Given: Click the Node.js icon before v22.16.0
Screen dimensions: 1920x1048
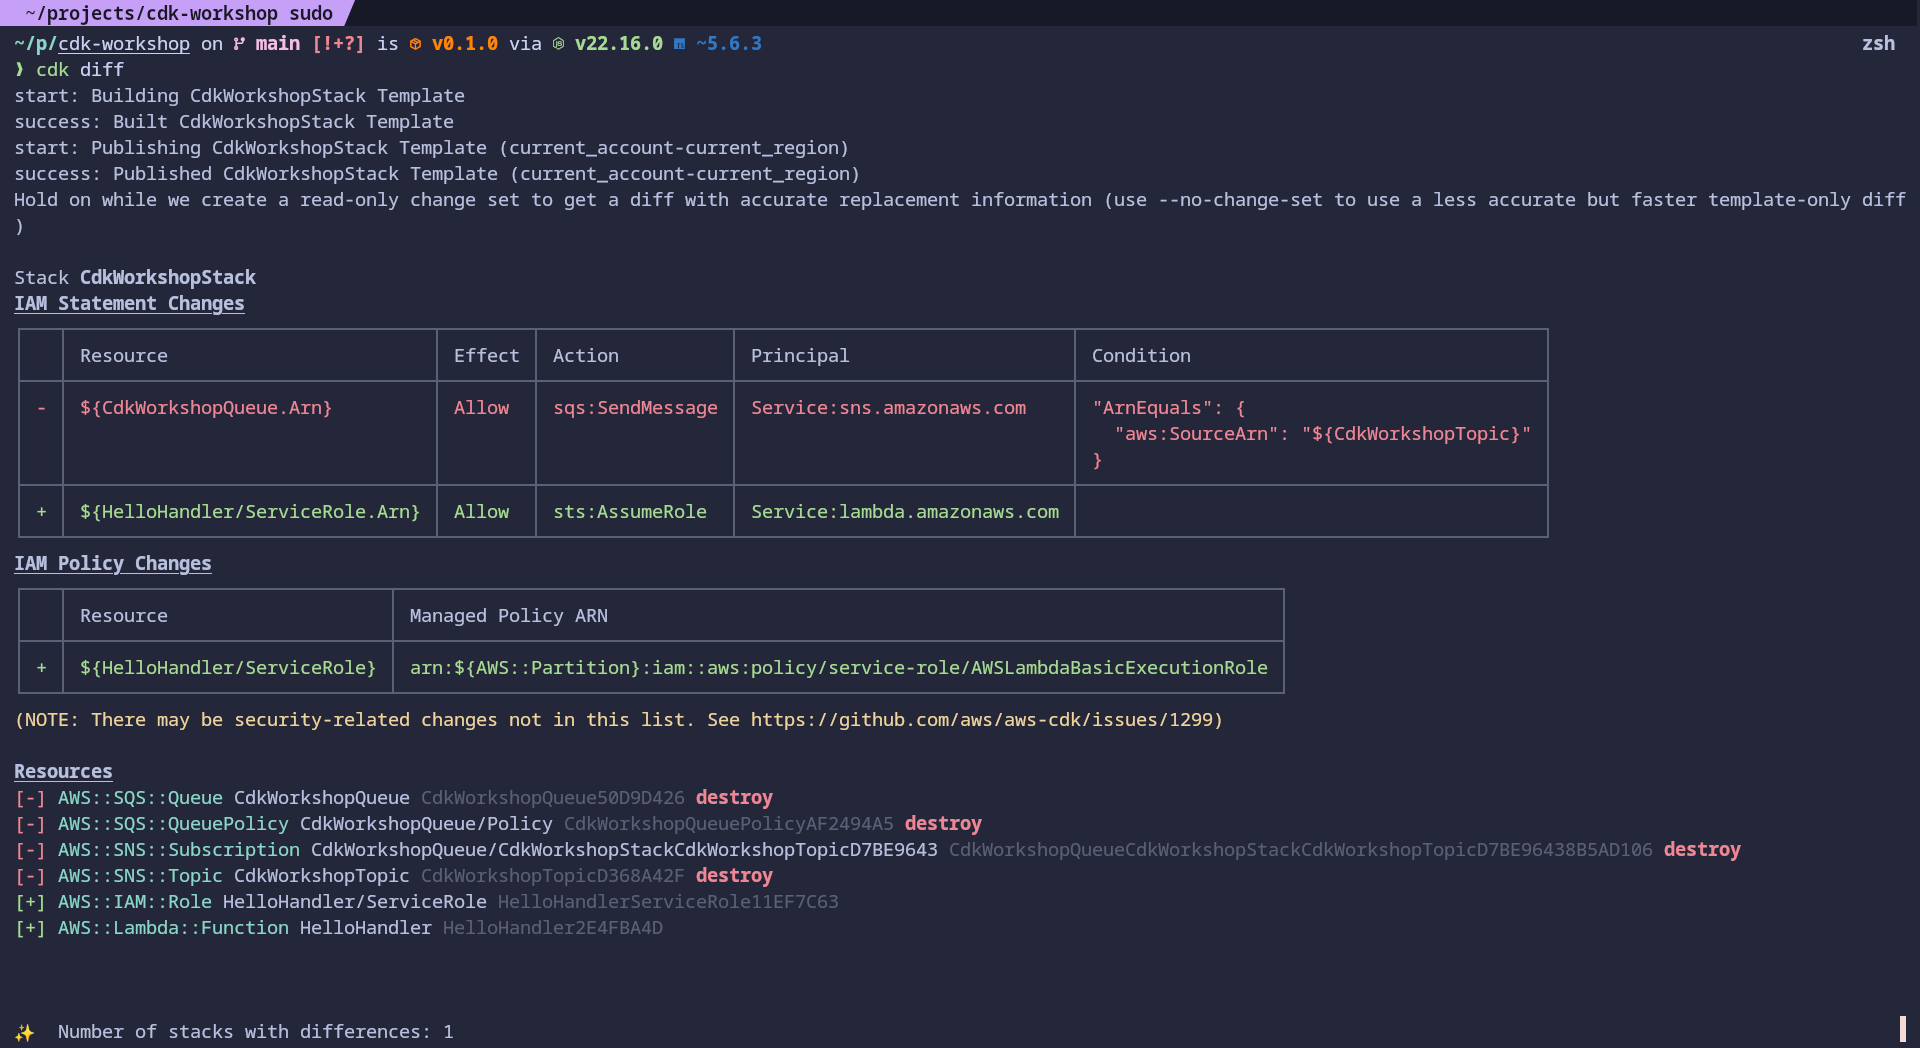Looking at the screenshot, I should 558,44.
